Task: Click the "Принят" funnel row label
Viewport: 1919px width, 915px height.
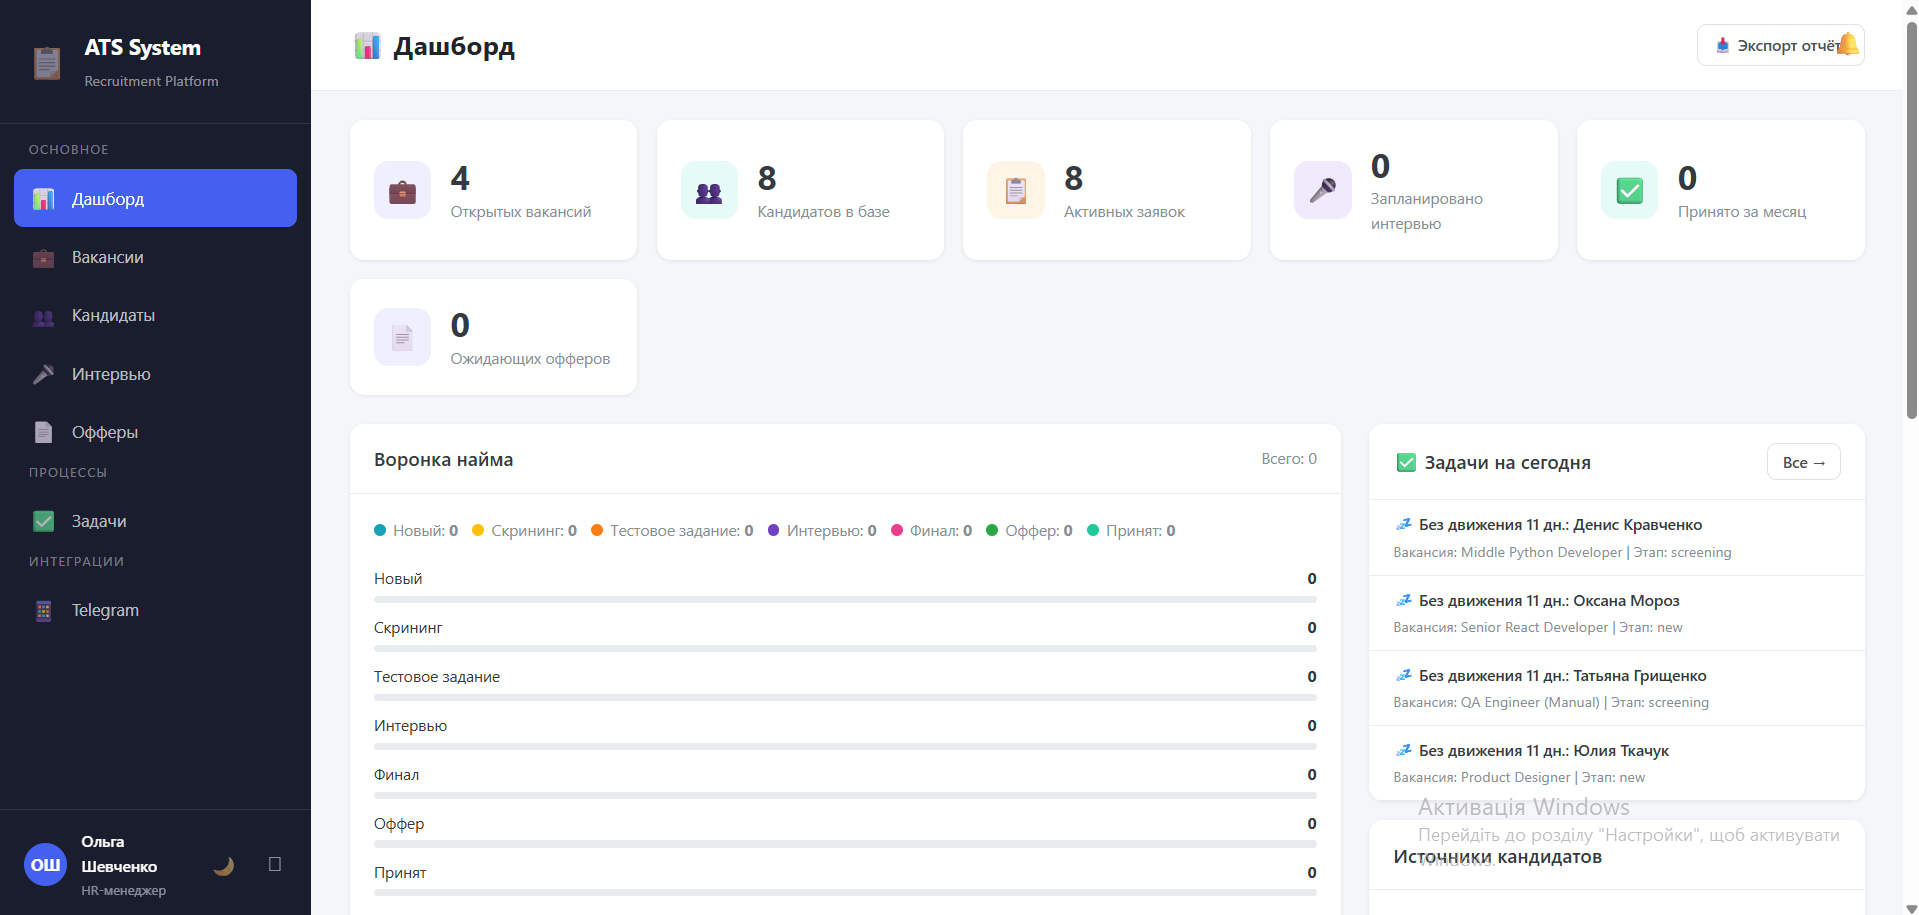Action: click(x=400, y=873)
